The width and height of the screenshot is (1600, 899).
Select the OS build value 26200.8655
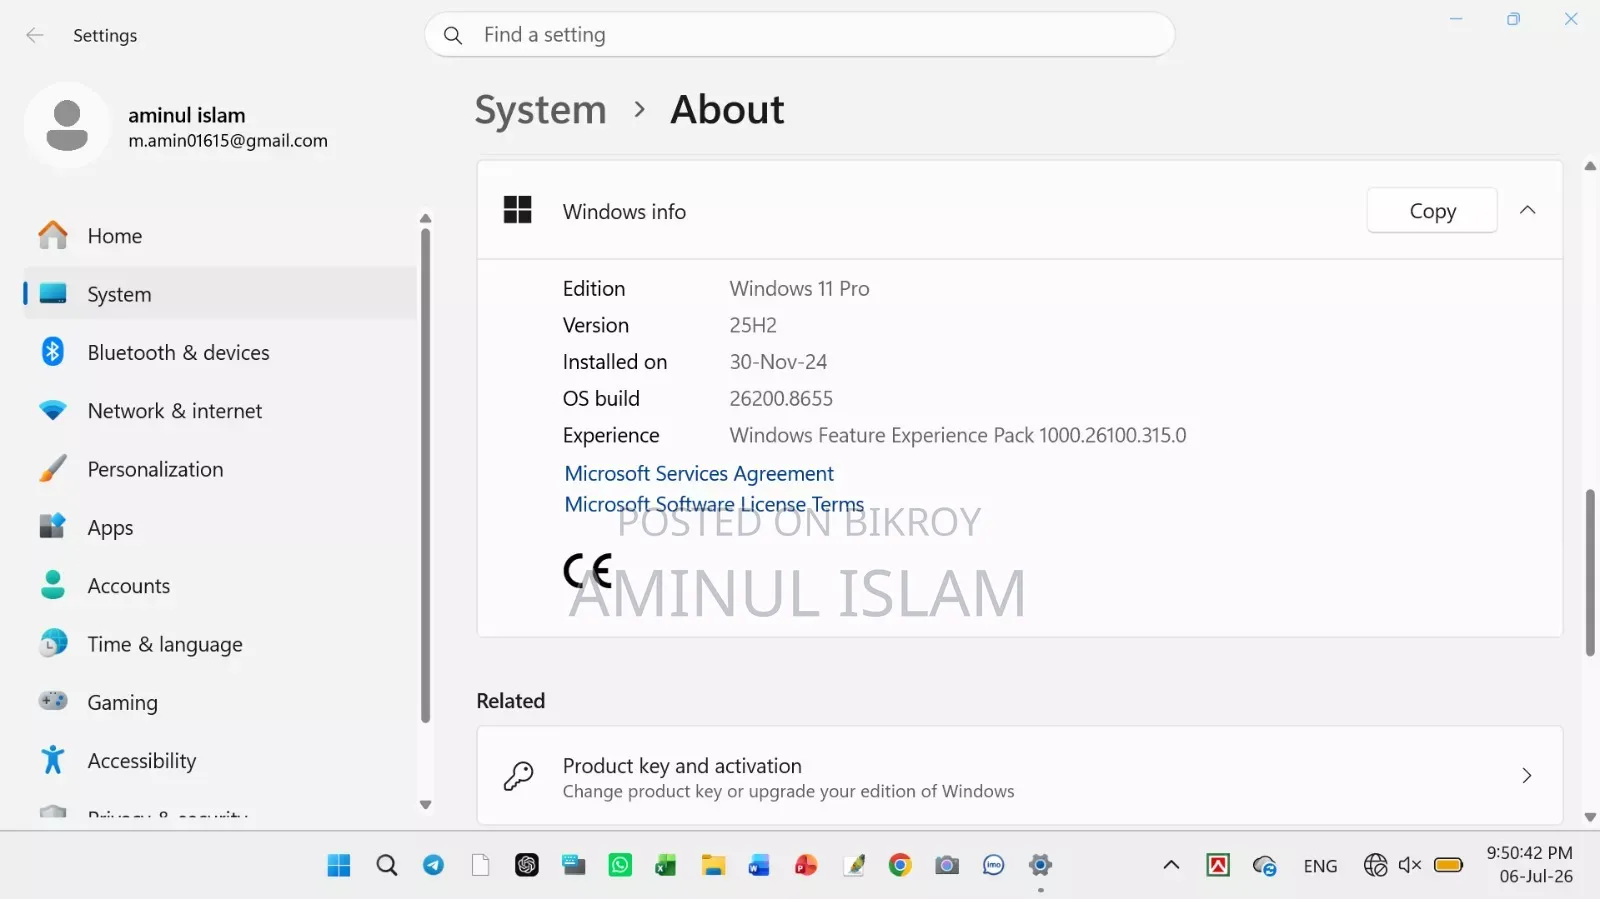[781, 399]
